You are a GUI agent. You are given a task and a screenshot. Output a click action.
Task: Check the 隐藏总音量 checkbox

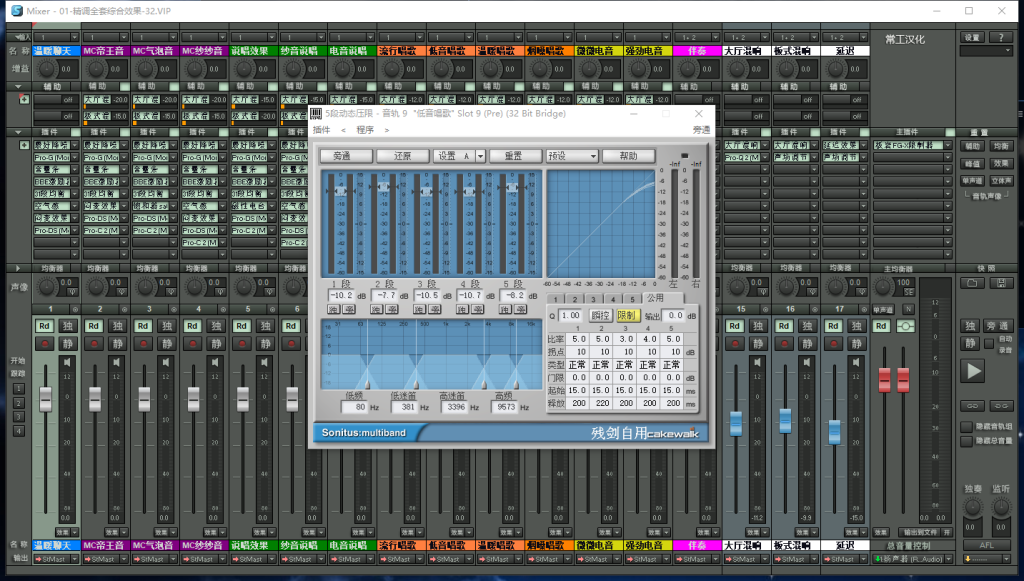967,441
